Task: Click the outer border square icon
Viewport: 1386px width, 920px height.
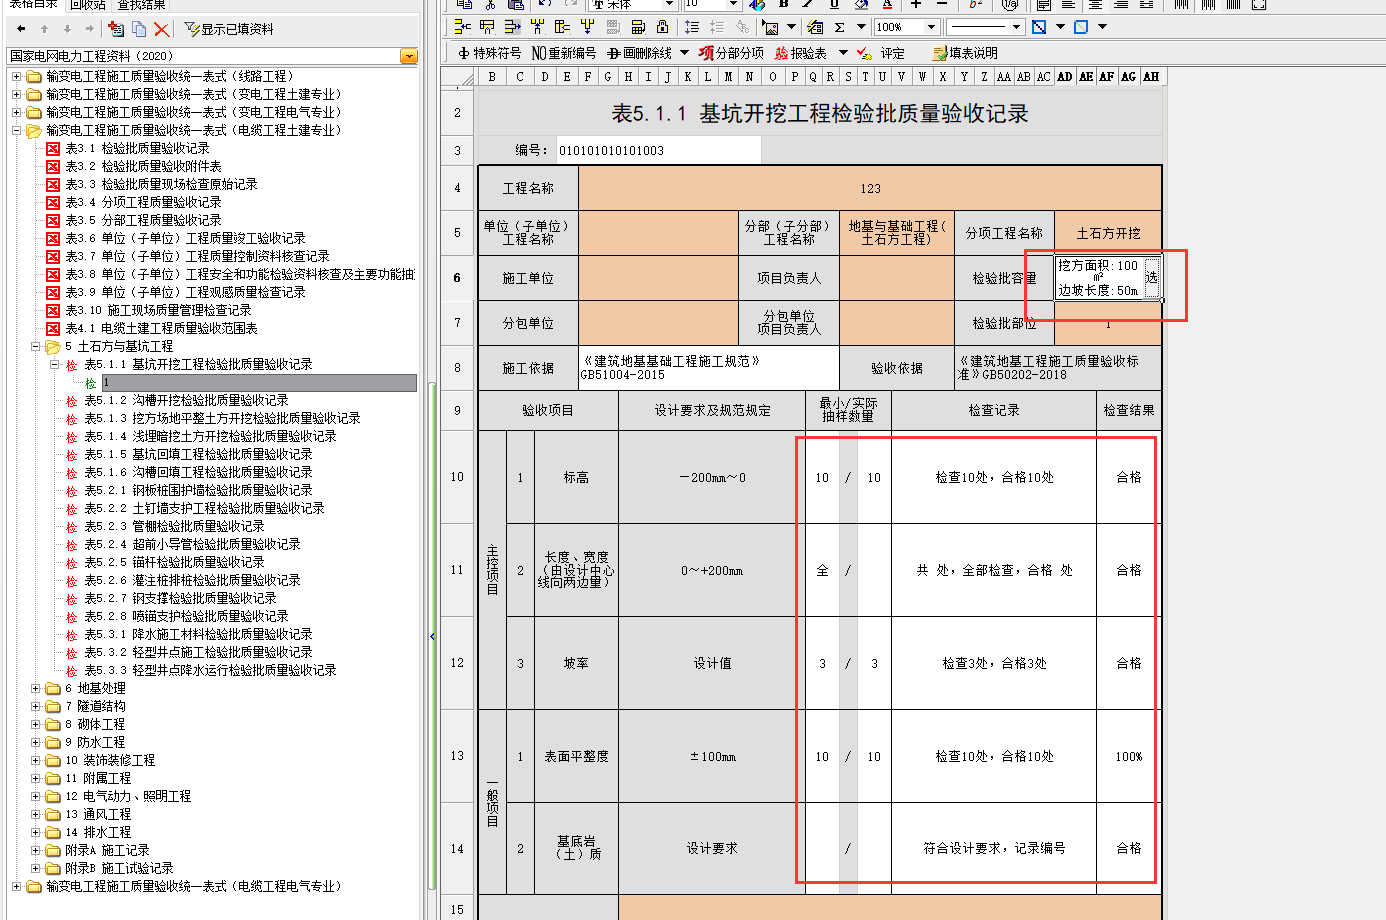Action: coord(1081,27)
